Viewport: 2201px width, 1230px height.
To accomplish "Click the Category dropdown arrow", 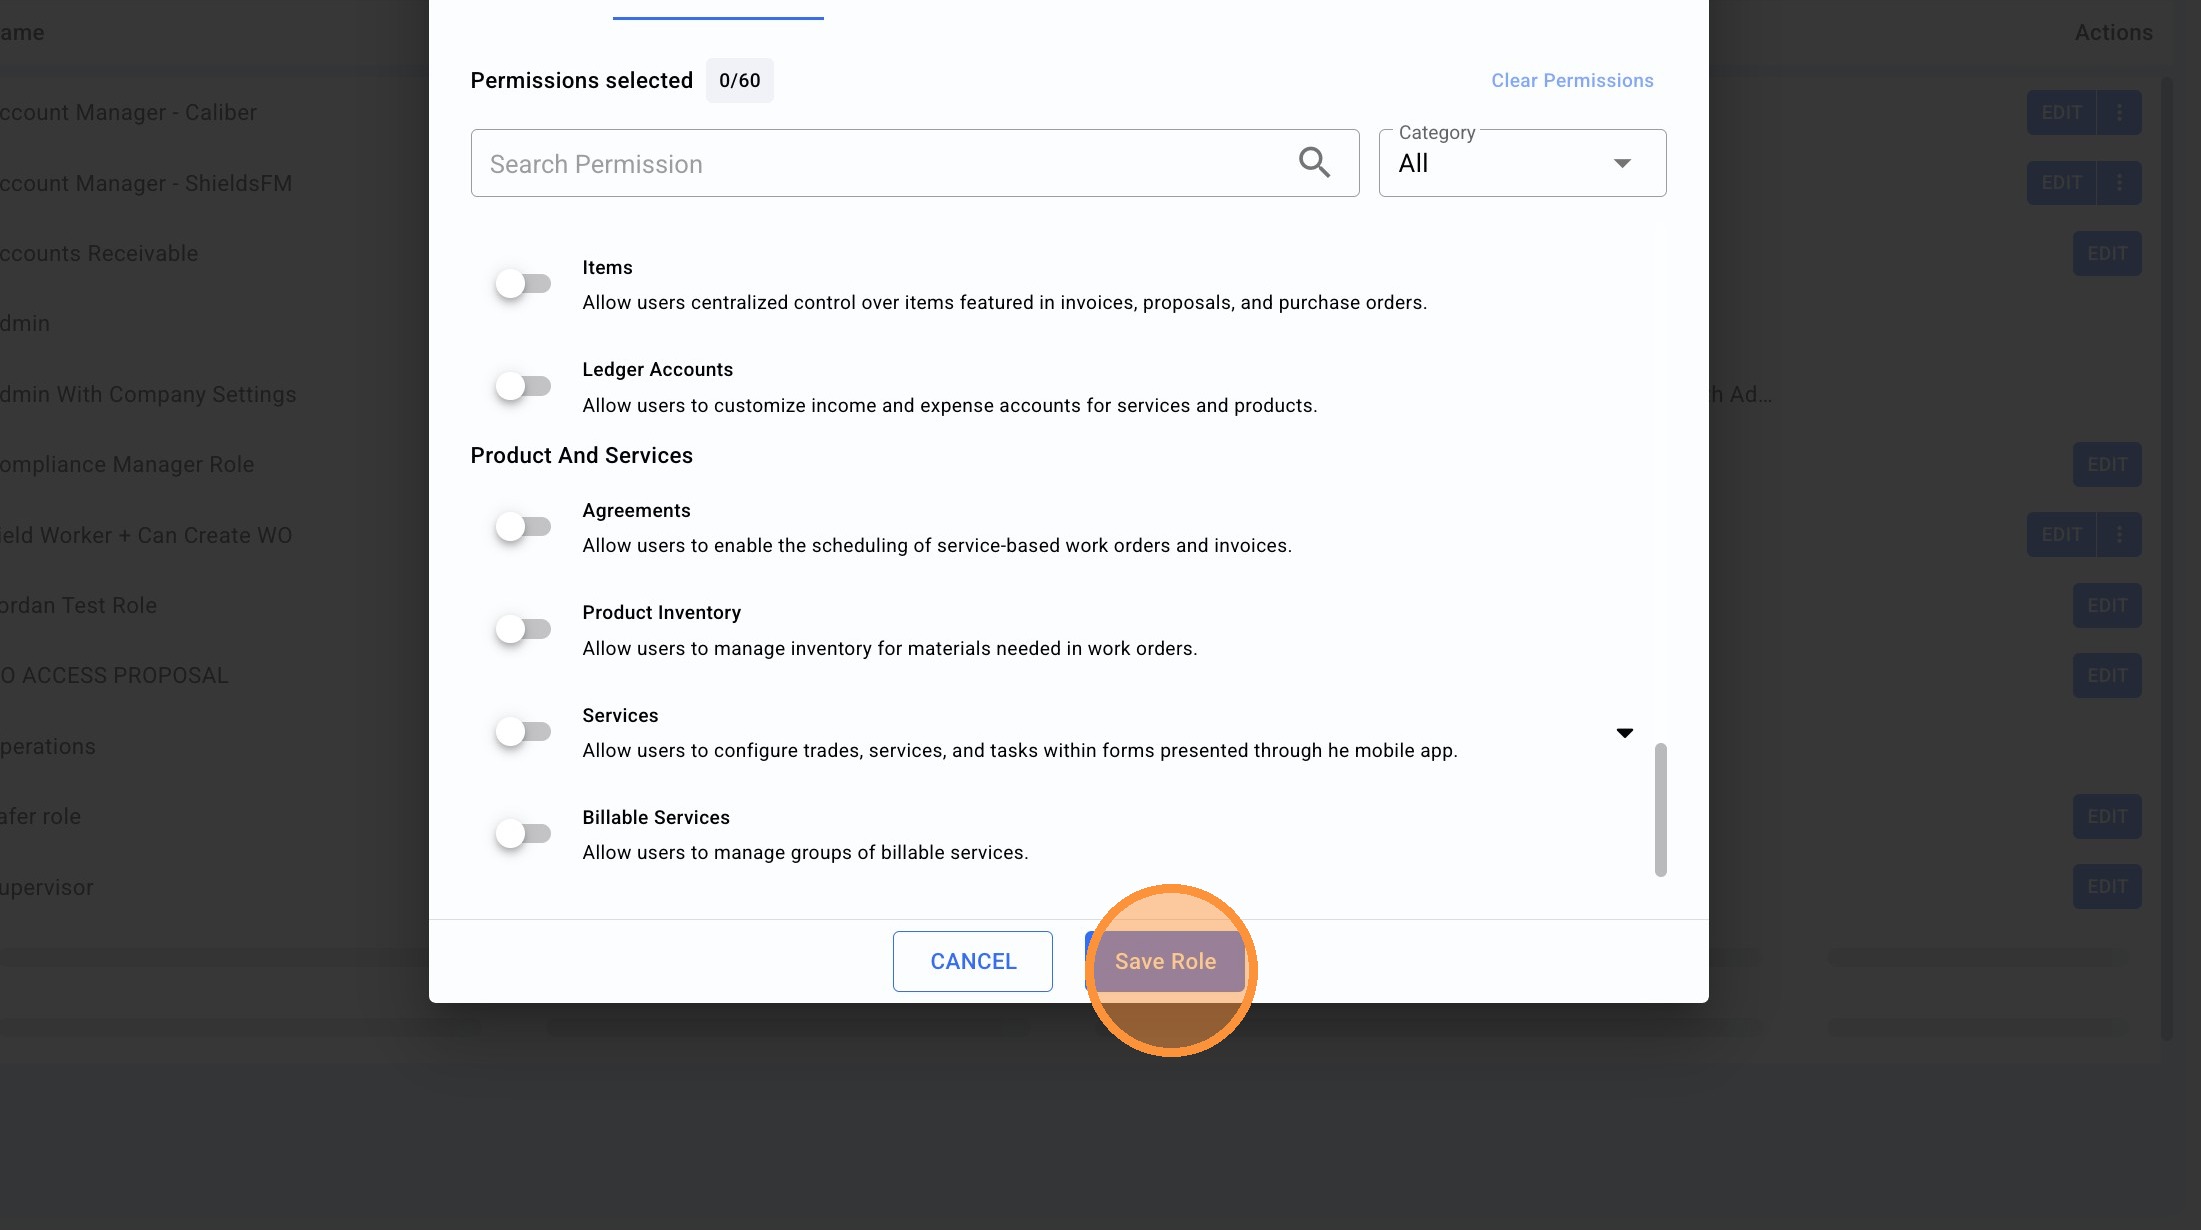I will (1622, 163).
